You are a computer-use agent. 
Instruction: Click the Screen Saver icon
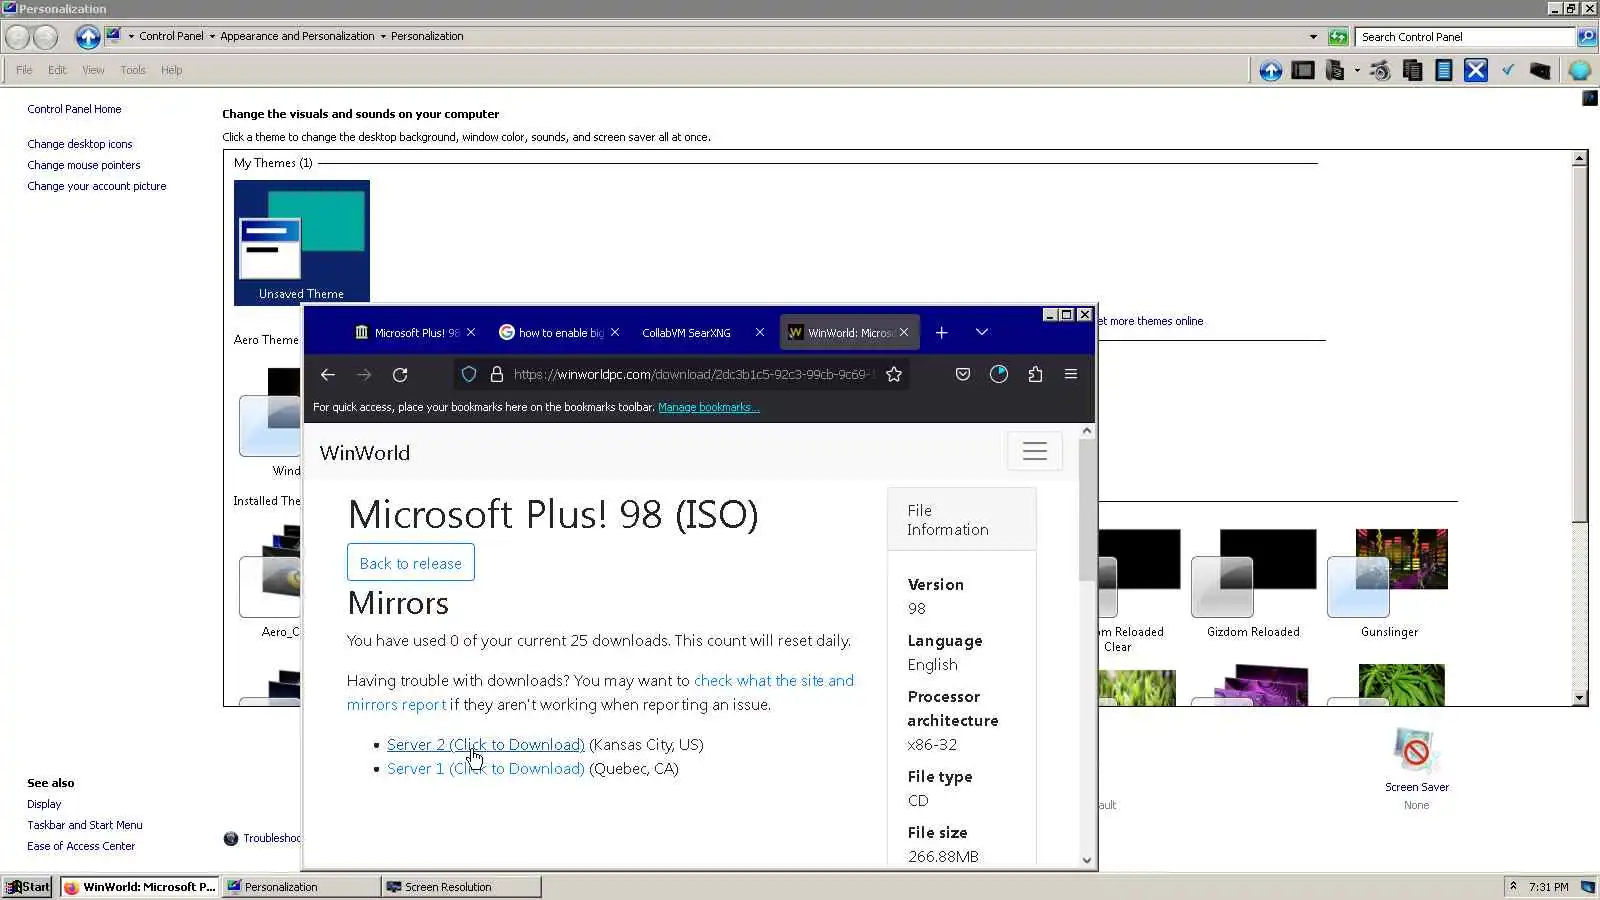(x=1416, y=751)
